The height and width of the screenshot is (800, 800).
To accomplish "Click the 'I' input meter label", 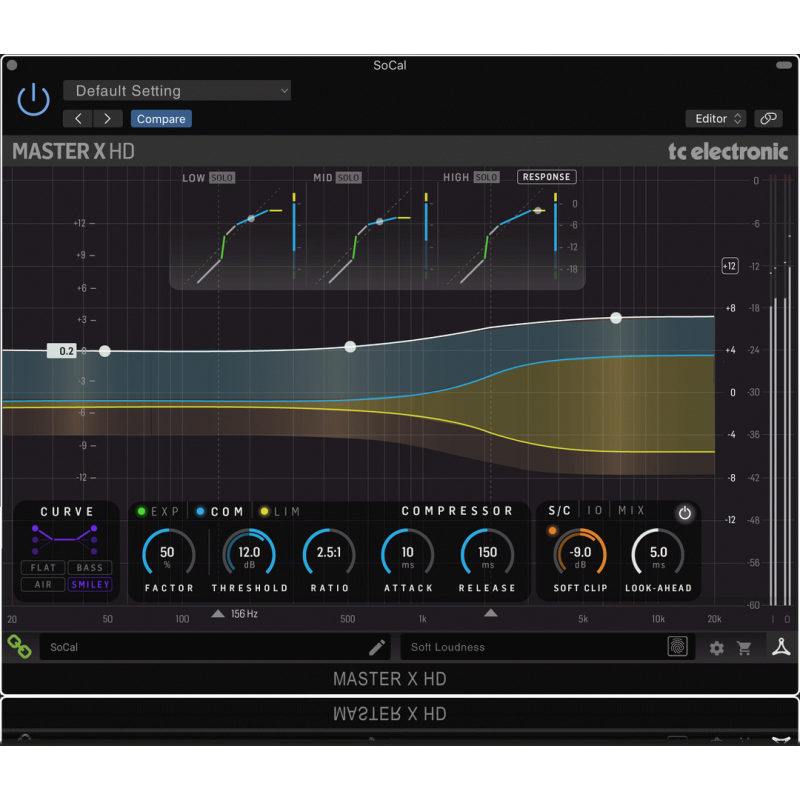I will click(x=773, y=619).
